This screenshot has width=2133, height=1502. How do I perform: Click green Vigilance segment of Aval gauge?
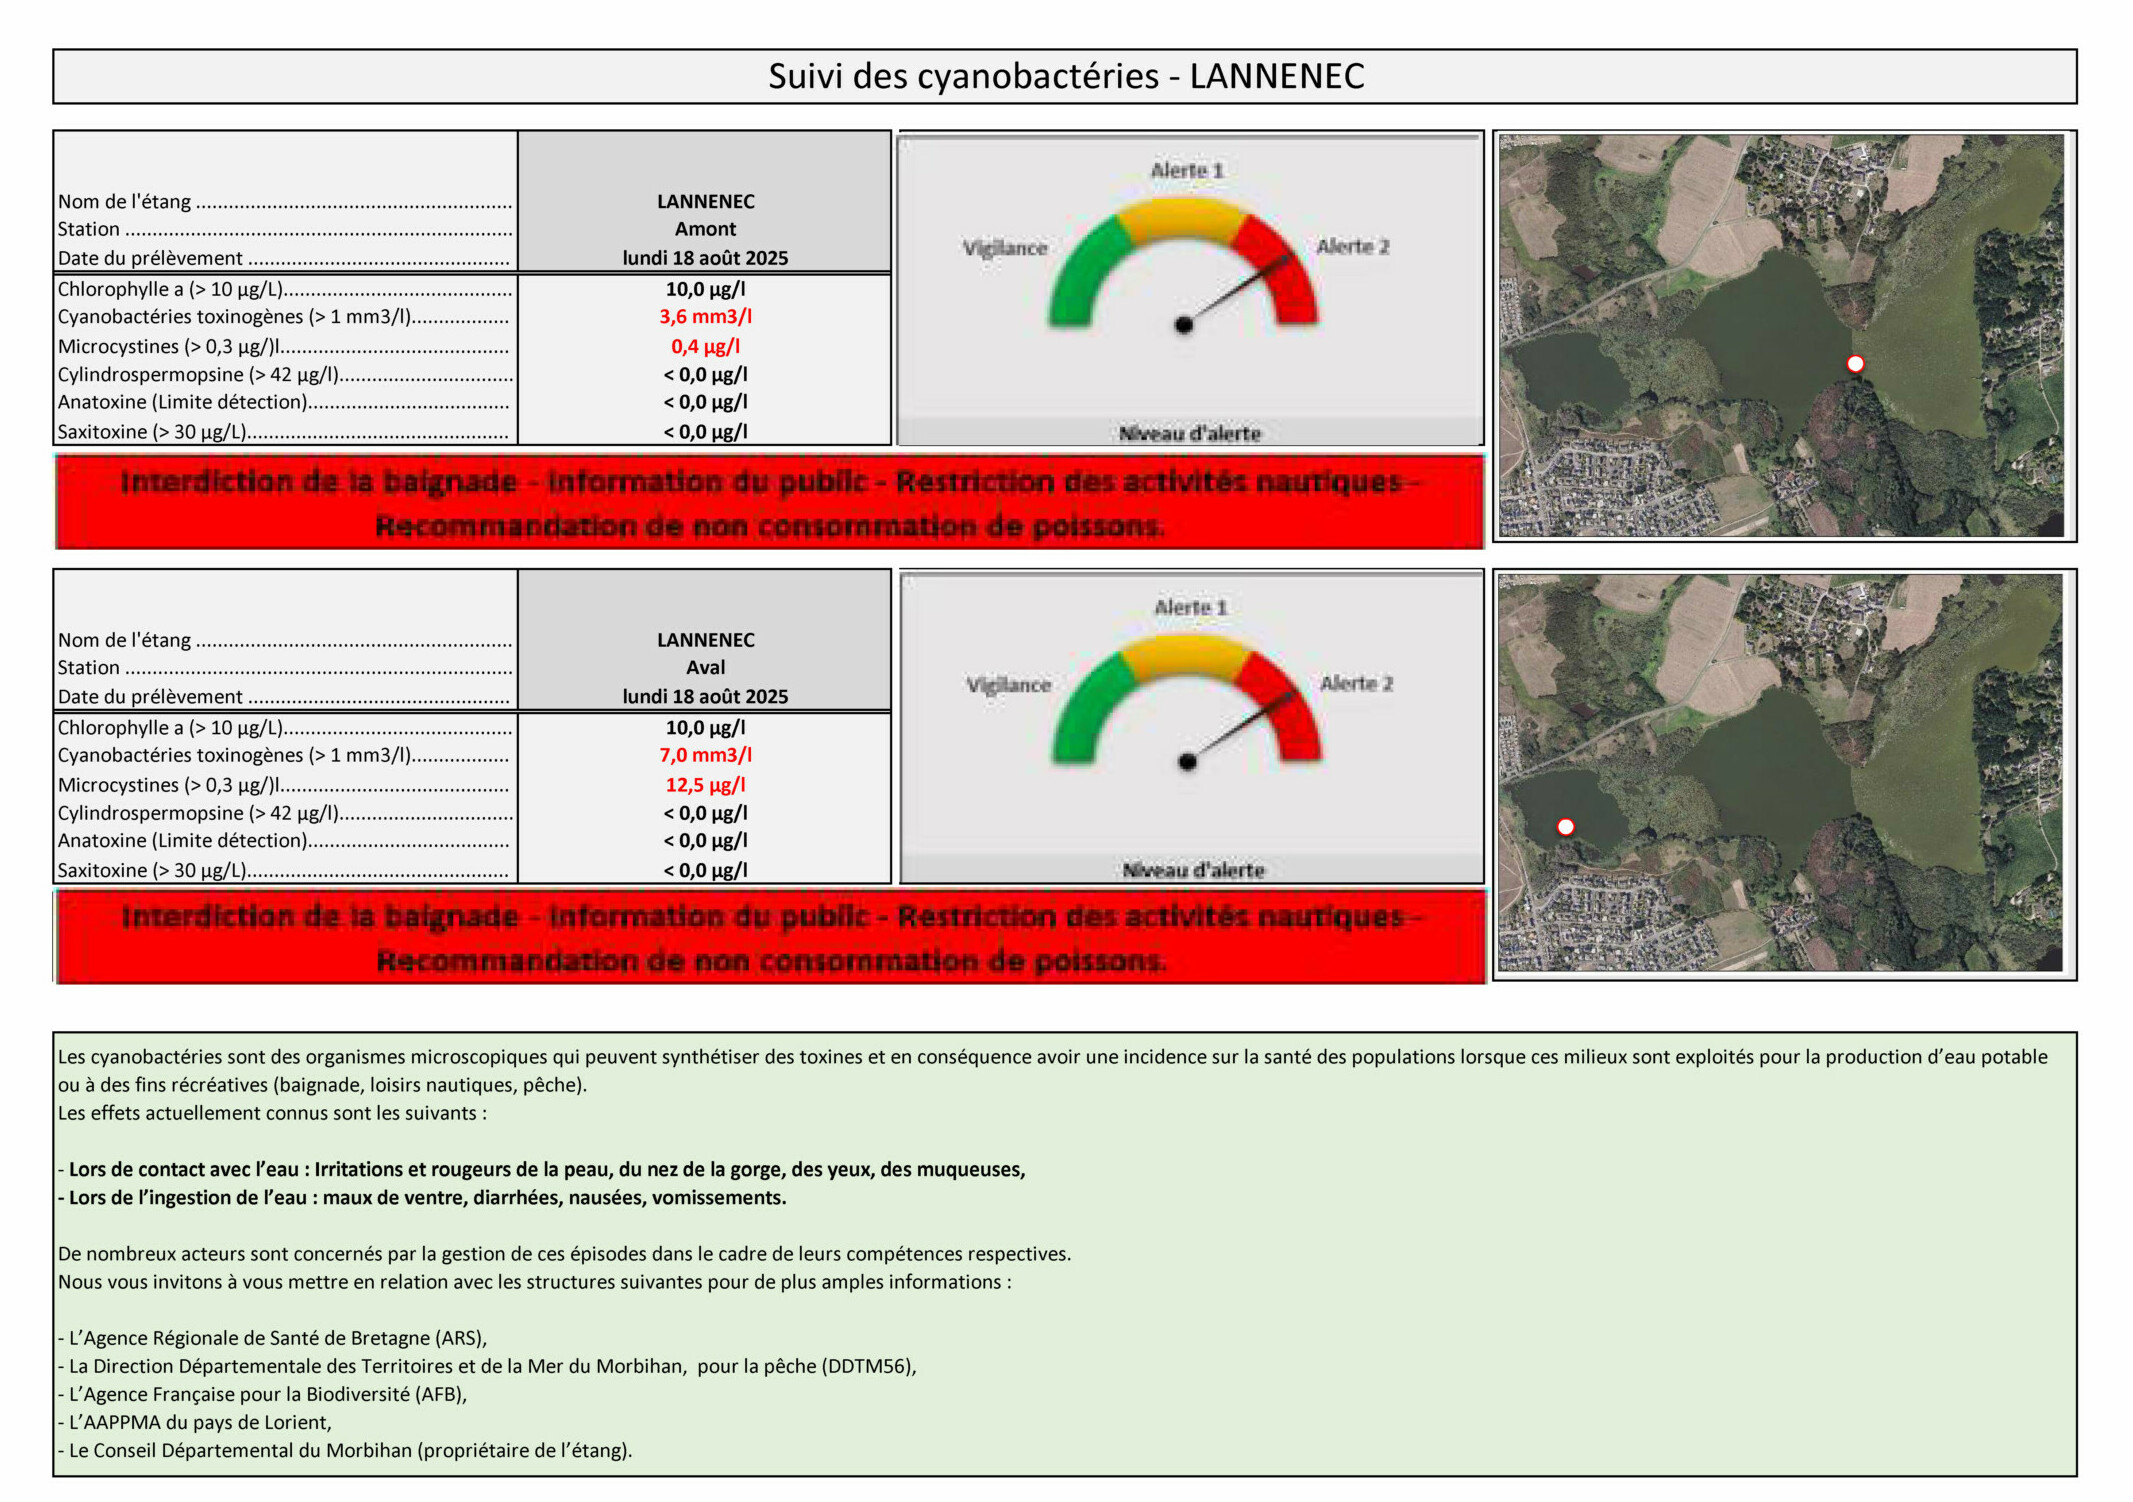(x=1086, y=707)
